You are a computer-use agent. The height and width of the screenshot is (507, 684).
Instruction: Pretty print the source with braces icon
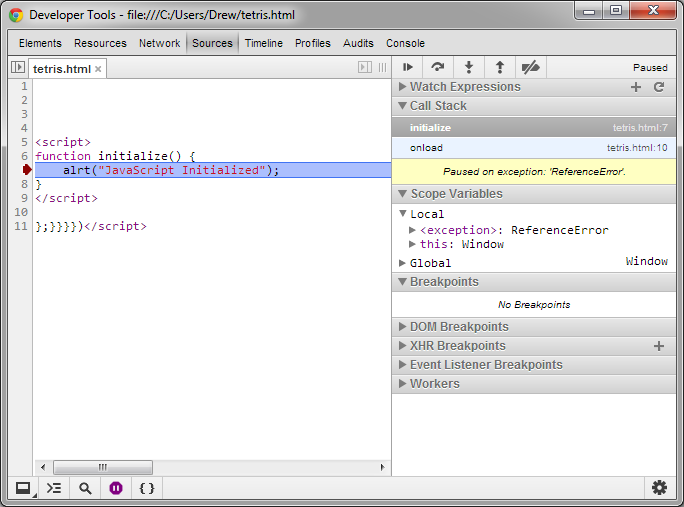[x=147, y=488]
